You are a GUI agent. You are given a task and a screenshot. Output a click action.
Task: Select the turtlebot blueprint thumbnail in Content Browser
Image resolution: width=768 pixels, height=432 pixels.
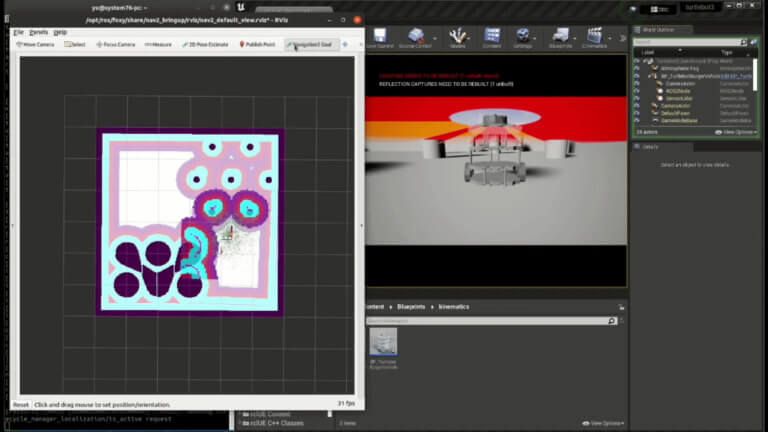[x=383, y=343]
